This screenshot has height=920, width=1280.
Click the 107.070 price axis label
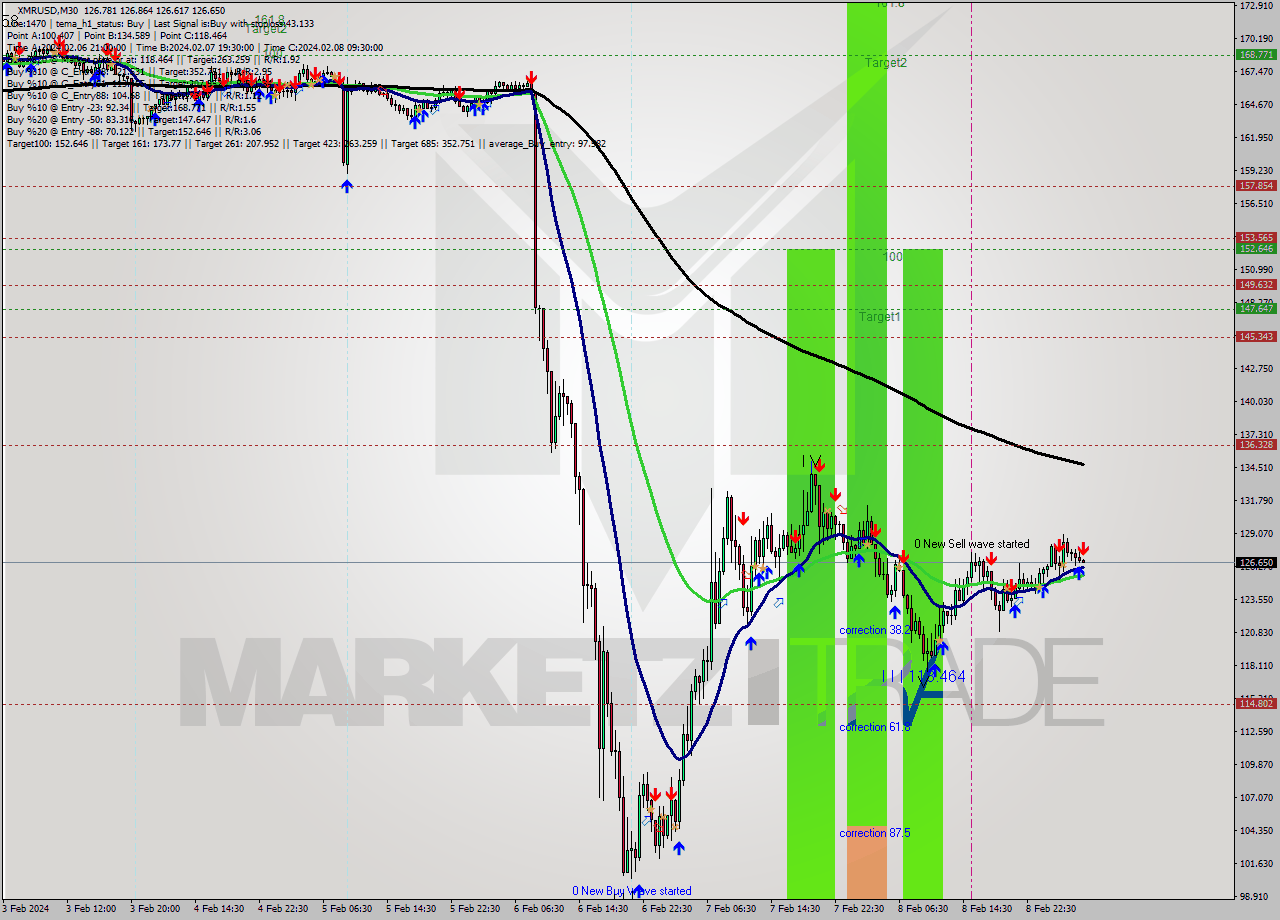tap(1256, 797)
